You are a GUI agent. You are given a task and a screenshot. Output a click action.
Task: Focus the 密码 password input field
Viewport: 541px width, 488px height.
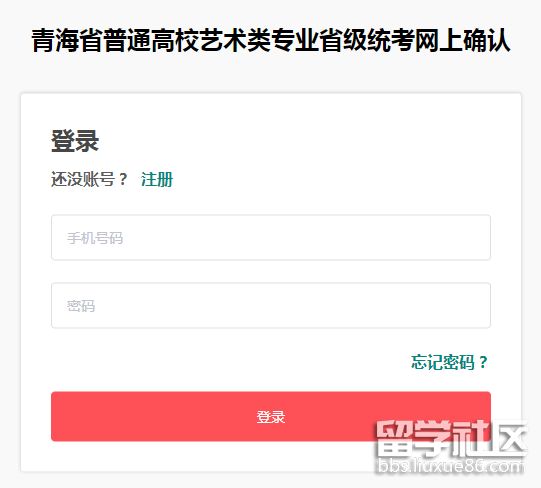click(x=271, y=305)
